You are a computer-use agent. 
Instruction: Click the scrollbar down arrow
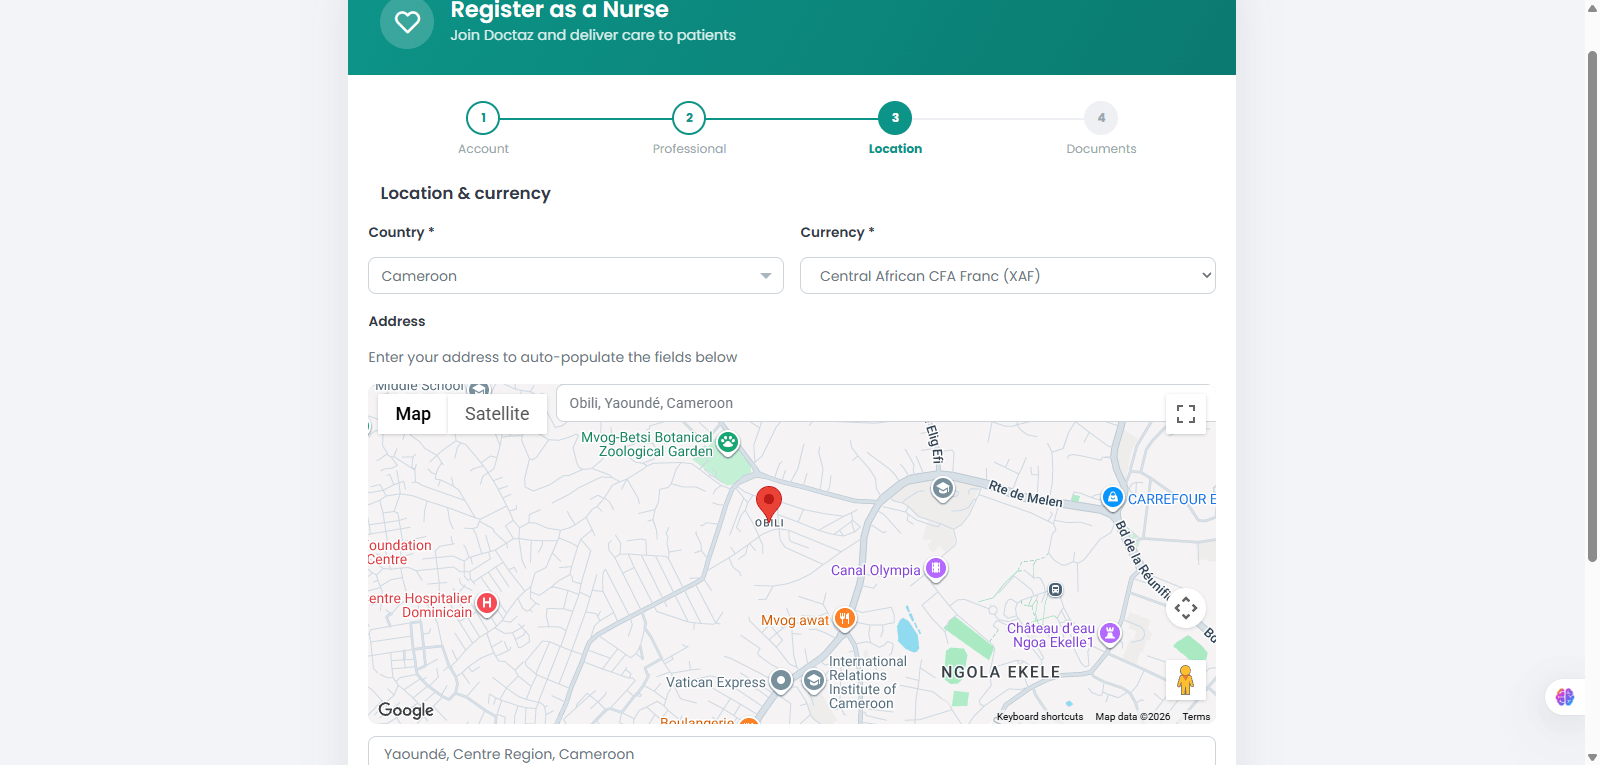(x=1593, y=757)
